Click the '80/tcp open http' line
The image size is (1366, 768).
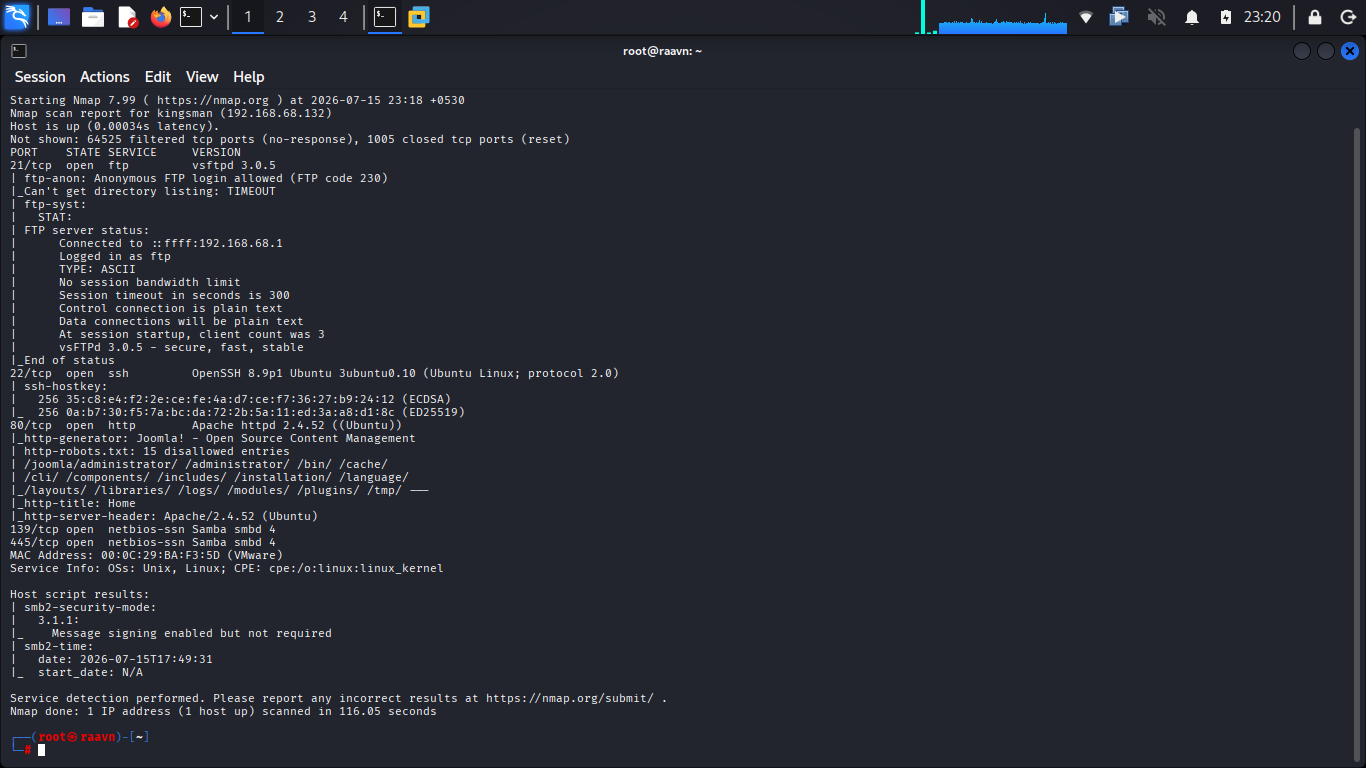[x=206, y=425]
